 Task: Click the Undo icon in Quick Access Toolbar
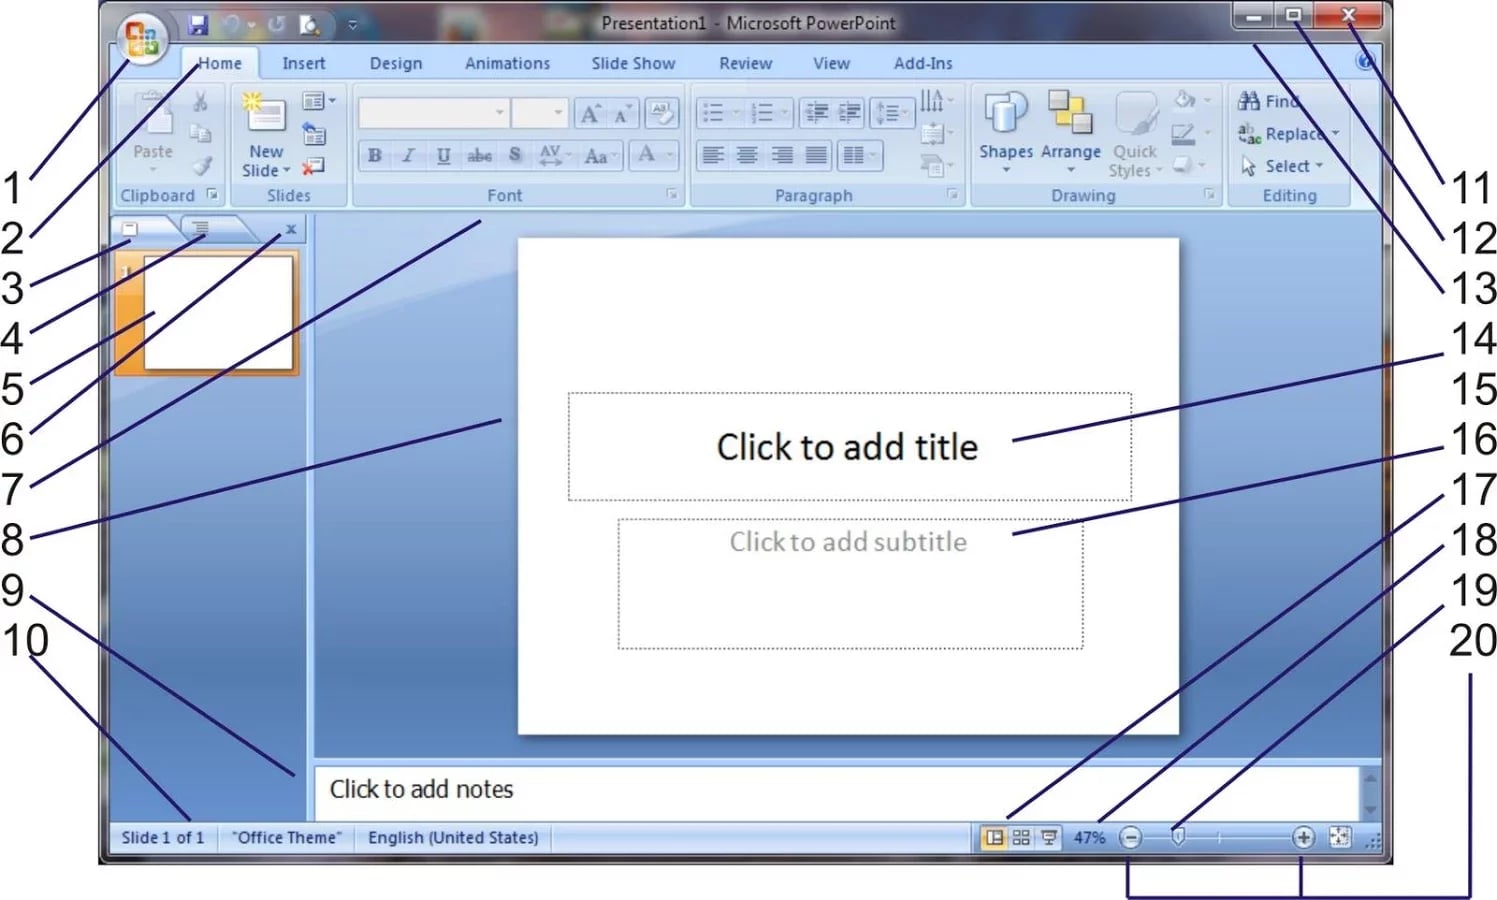(x=231, y=24)
